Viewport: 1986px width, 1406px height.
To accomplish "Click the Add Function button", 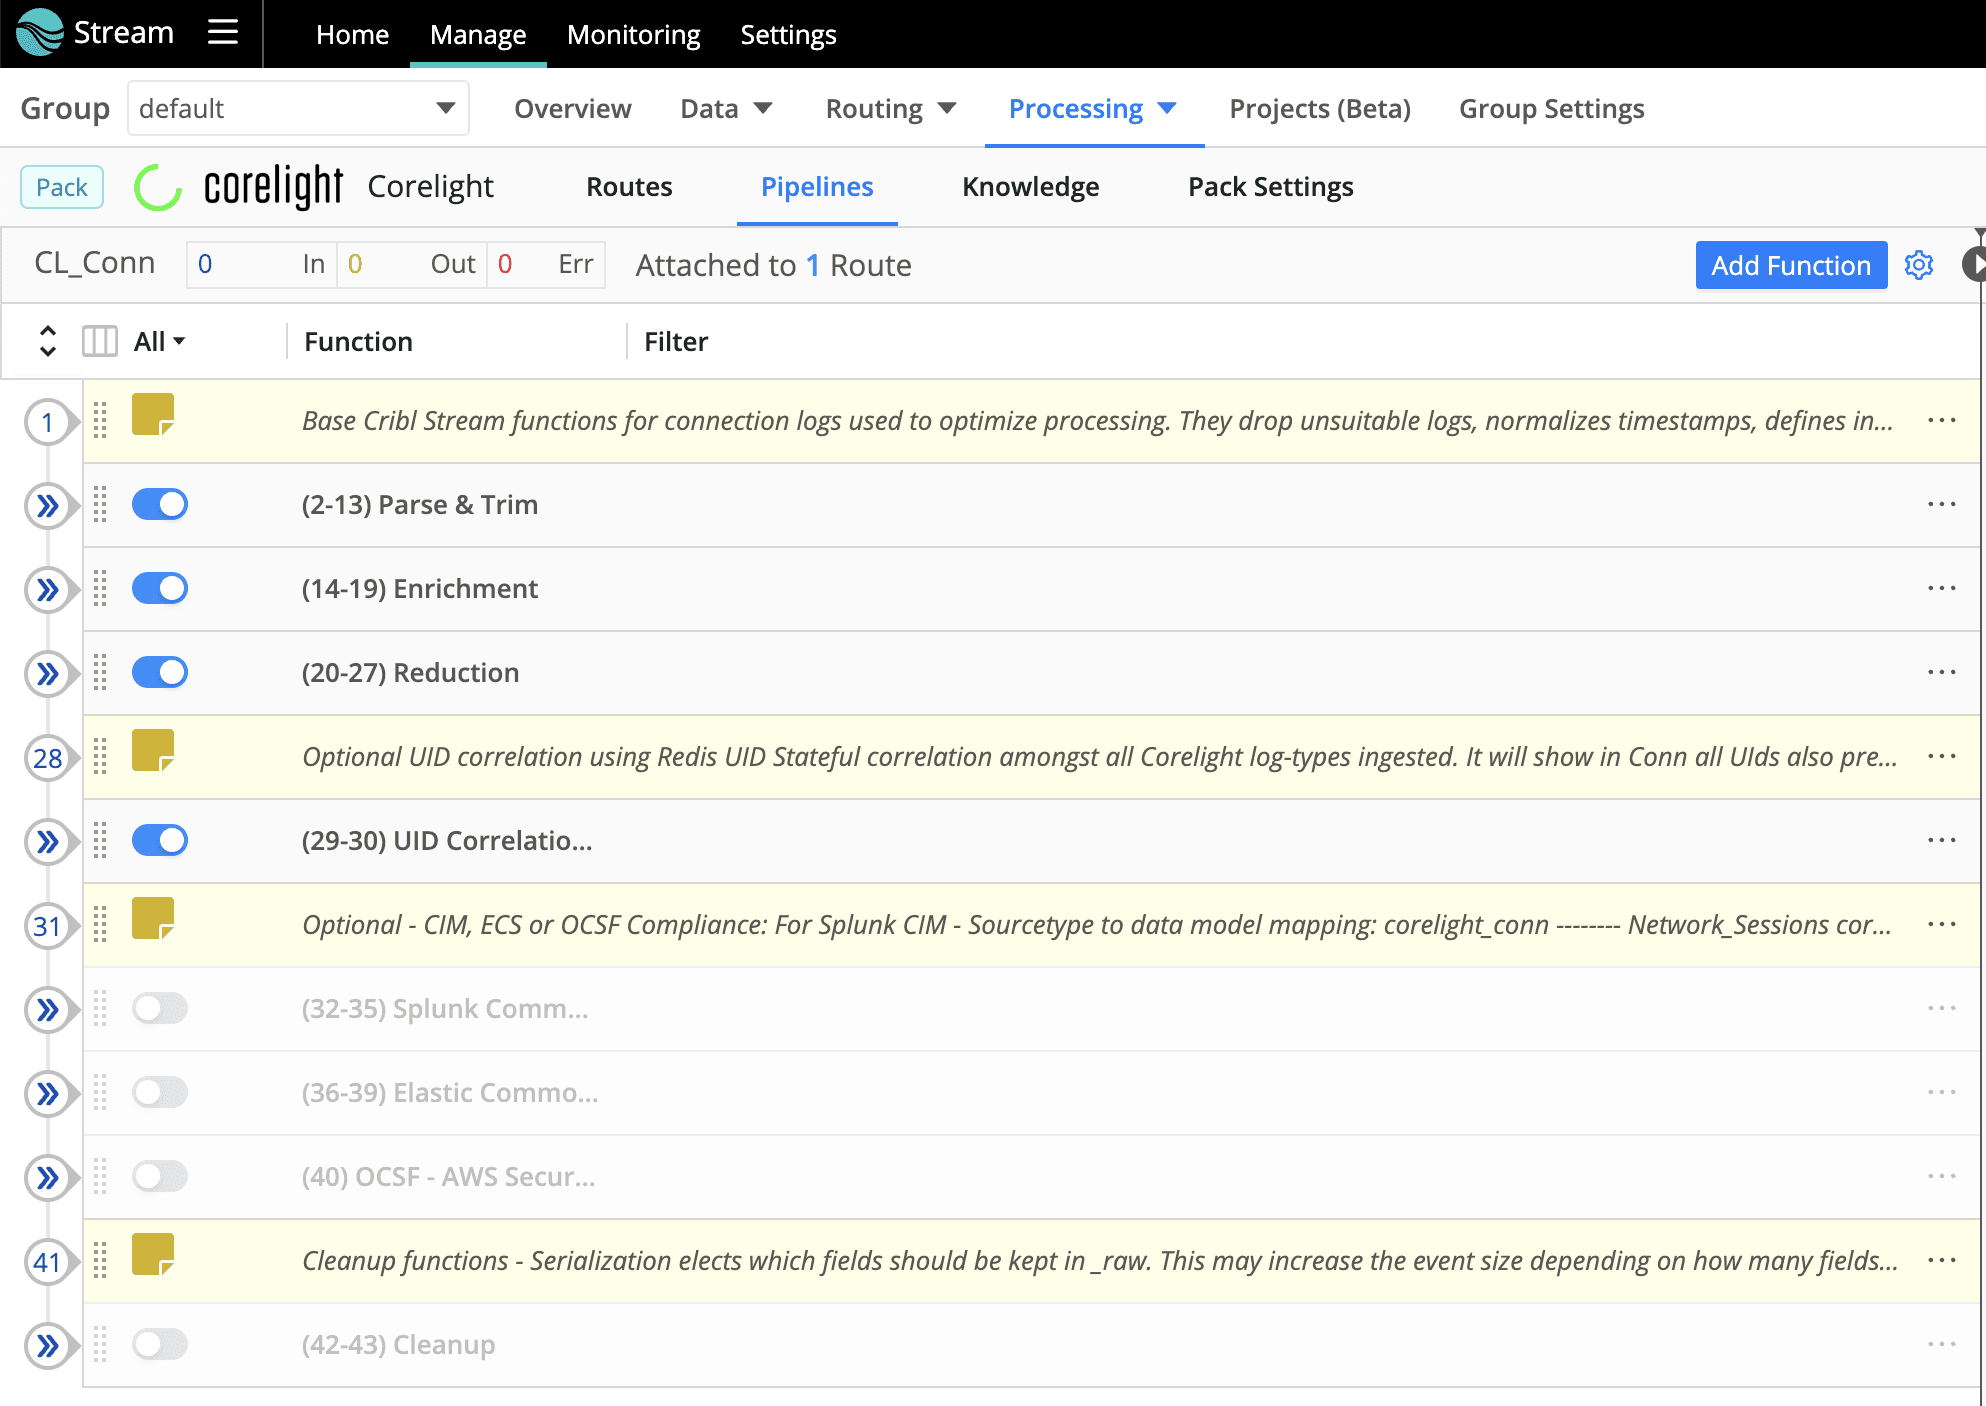I will [x=1790, y=265].
